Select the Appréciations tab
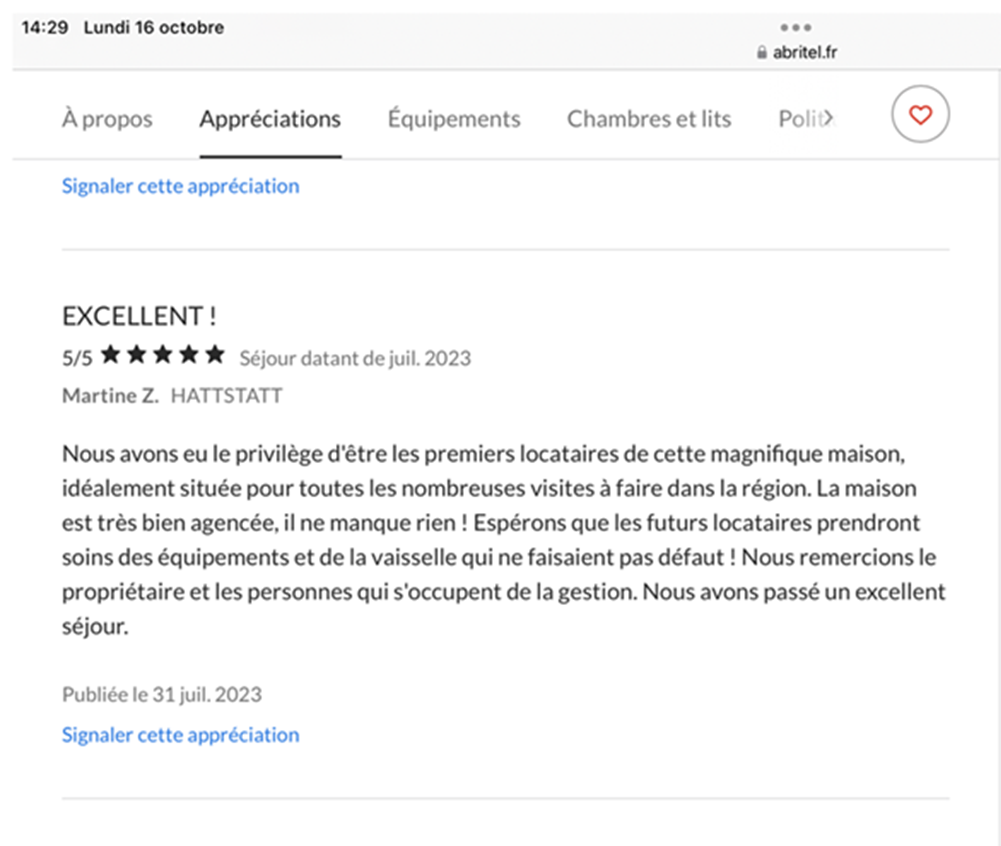Image resolution: width=1001 pixels, height=846 pixels. pos(270,120)
